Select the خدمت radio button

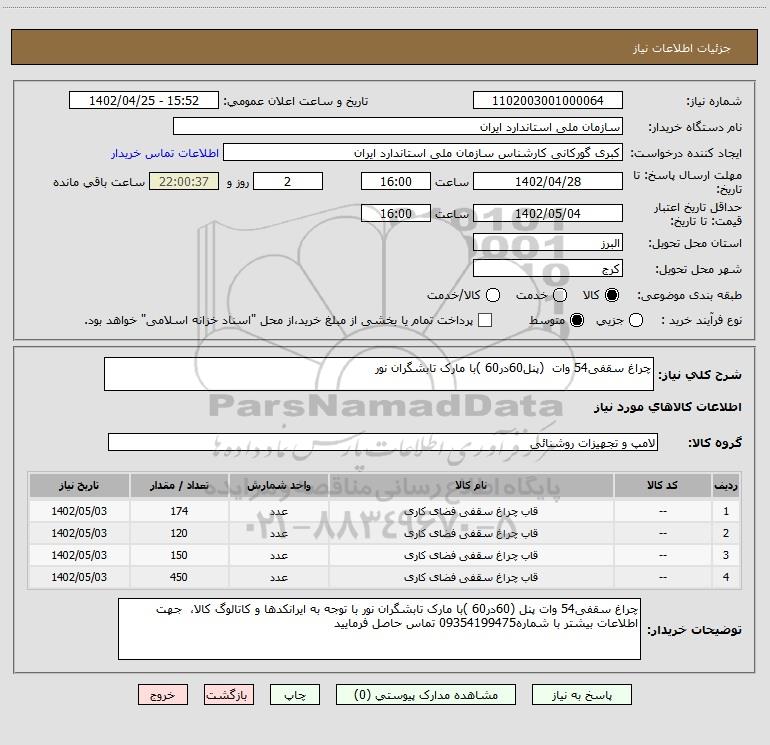coord(560,295)
